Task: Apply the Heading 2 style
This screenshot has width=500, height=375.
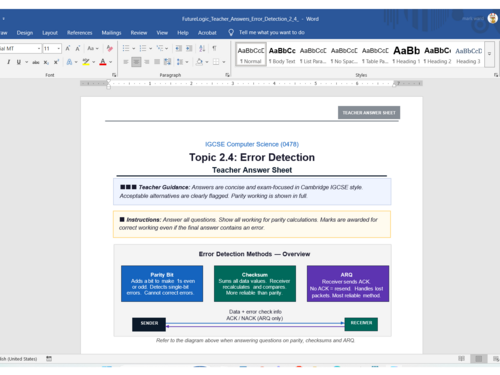Action: click(437, 54)
